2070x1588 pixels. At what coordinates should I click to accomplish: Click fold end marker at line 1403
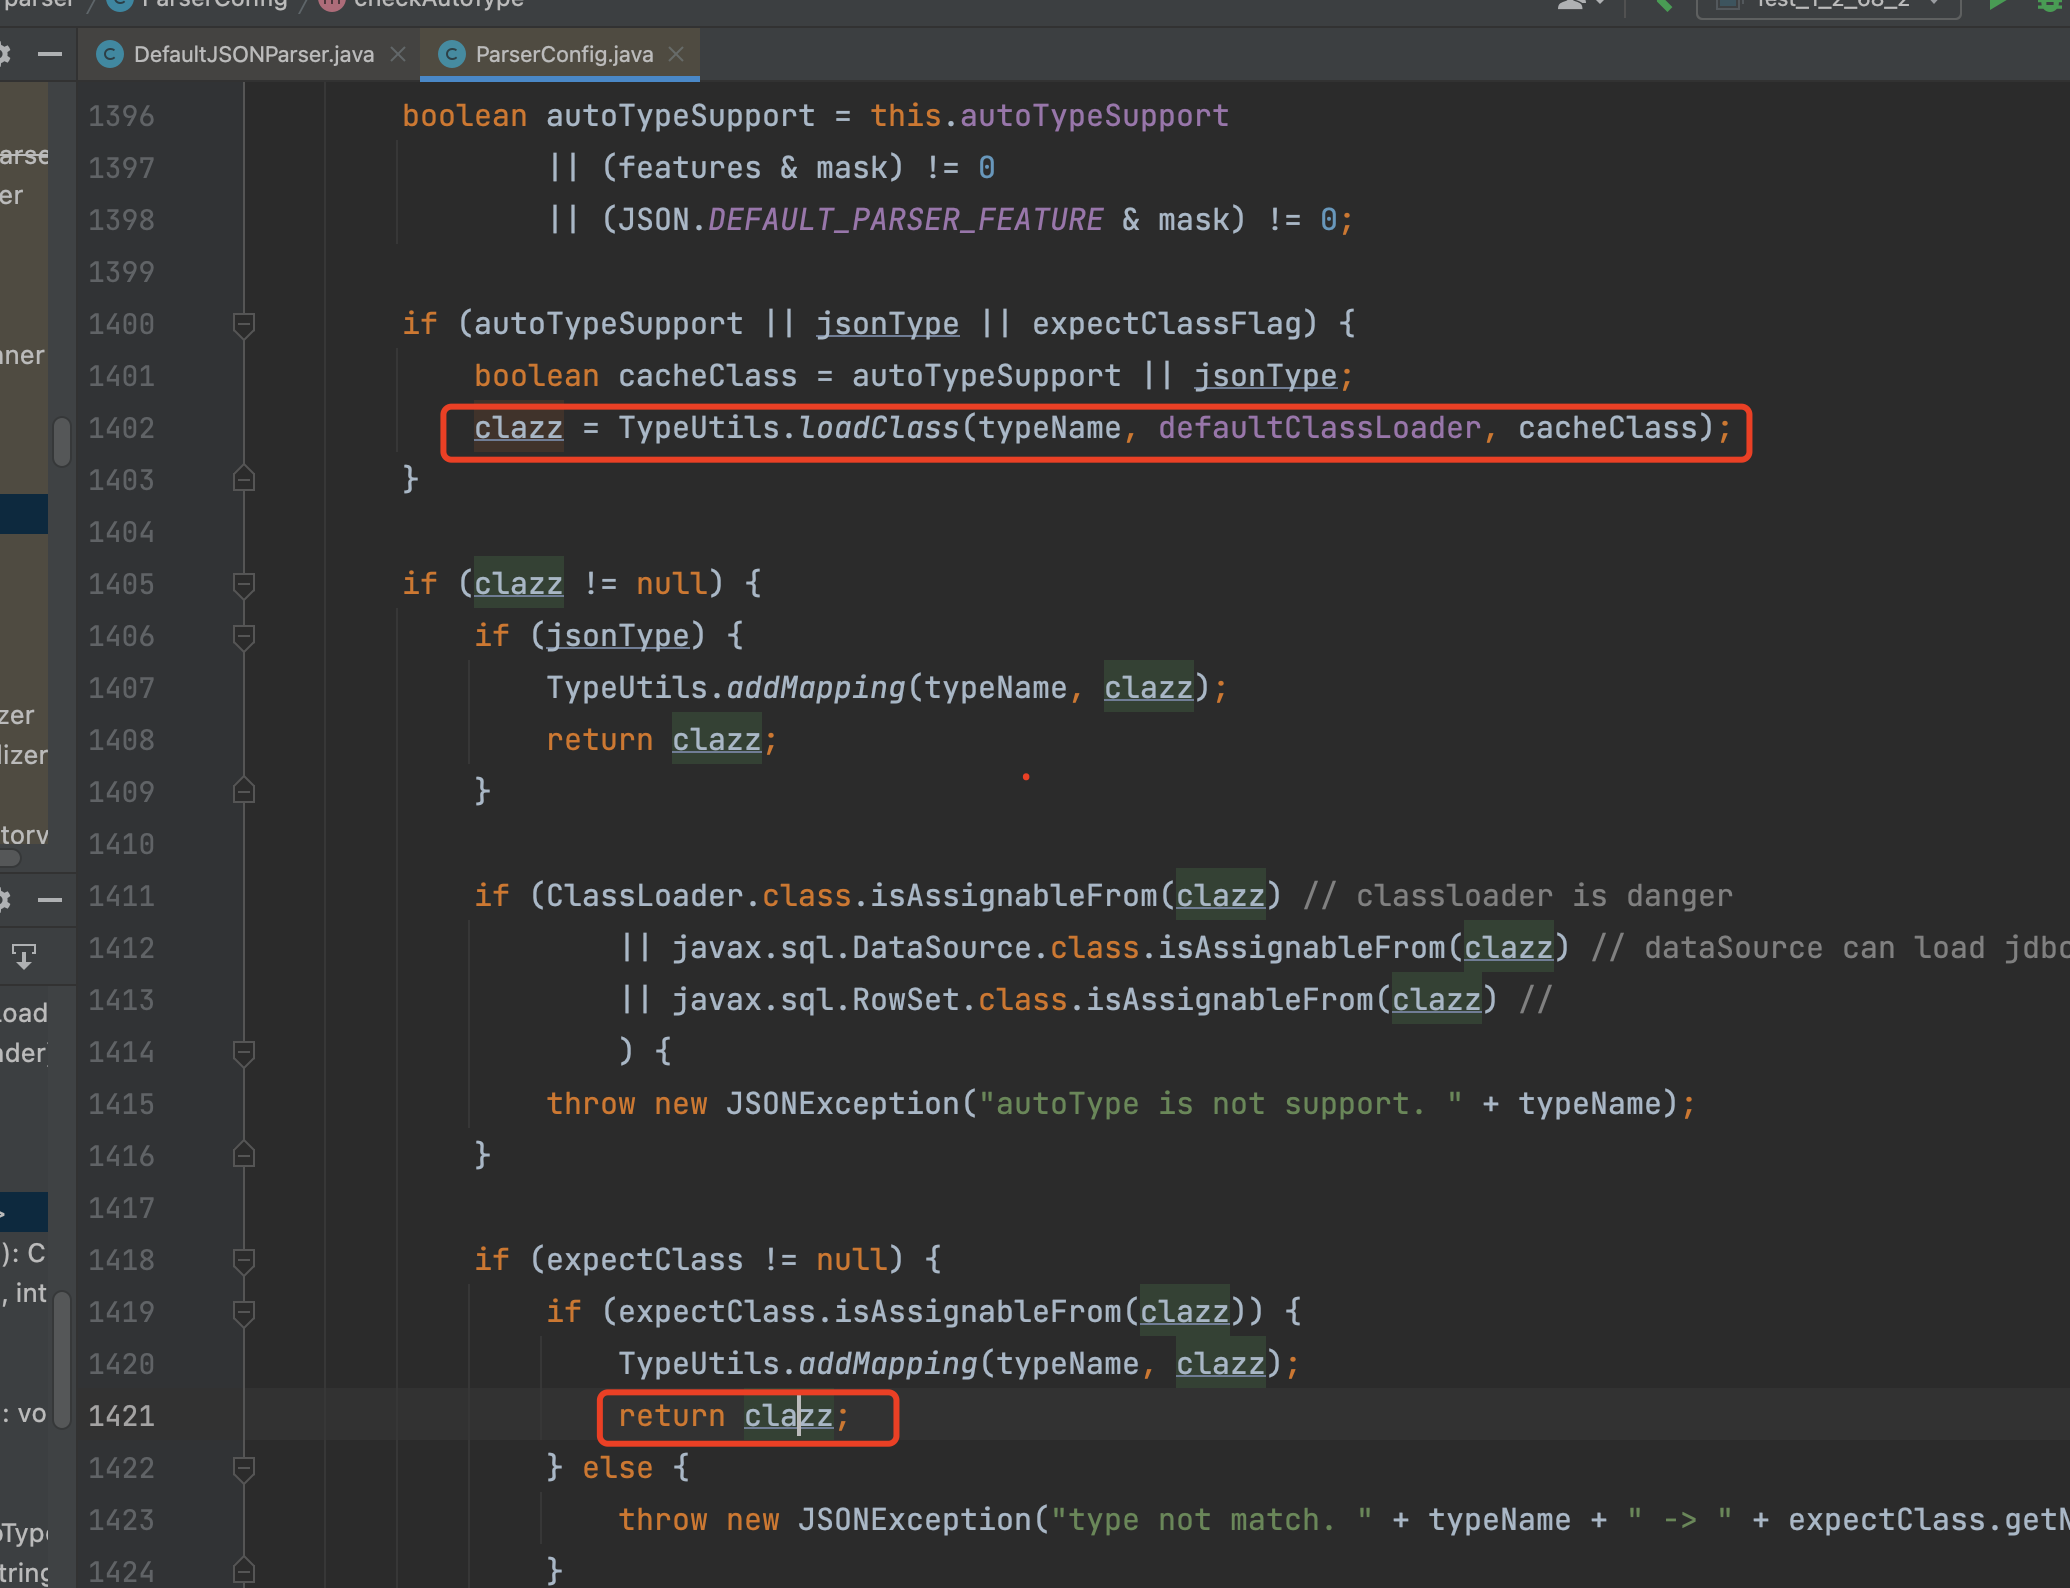click(x=243, y=480)
